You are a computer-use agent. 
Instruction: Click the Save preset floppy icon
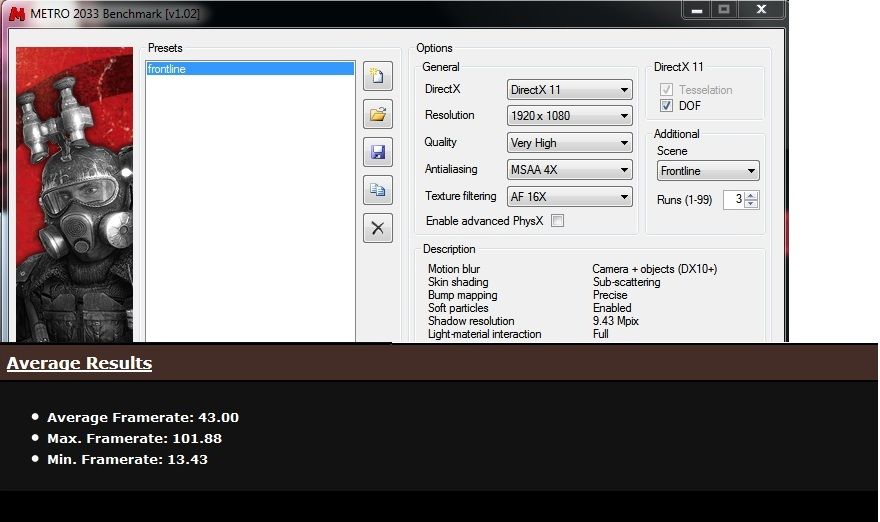377,152
